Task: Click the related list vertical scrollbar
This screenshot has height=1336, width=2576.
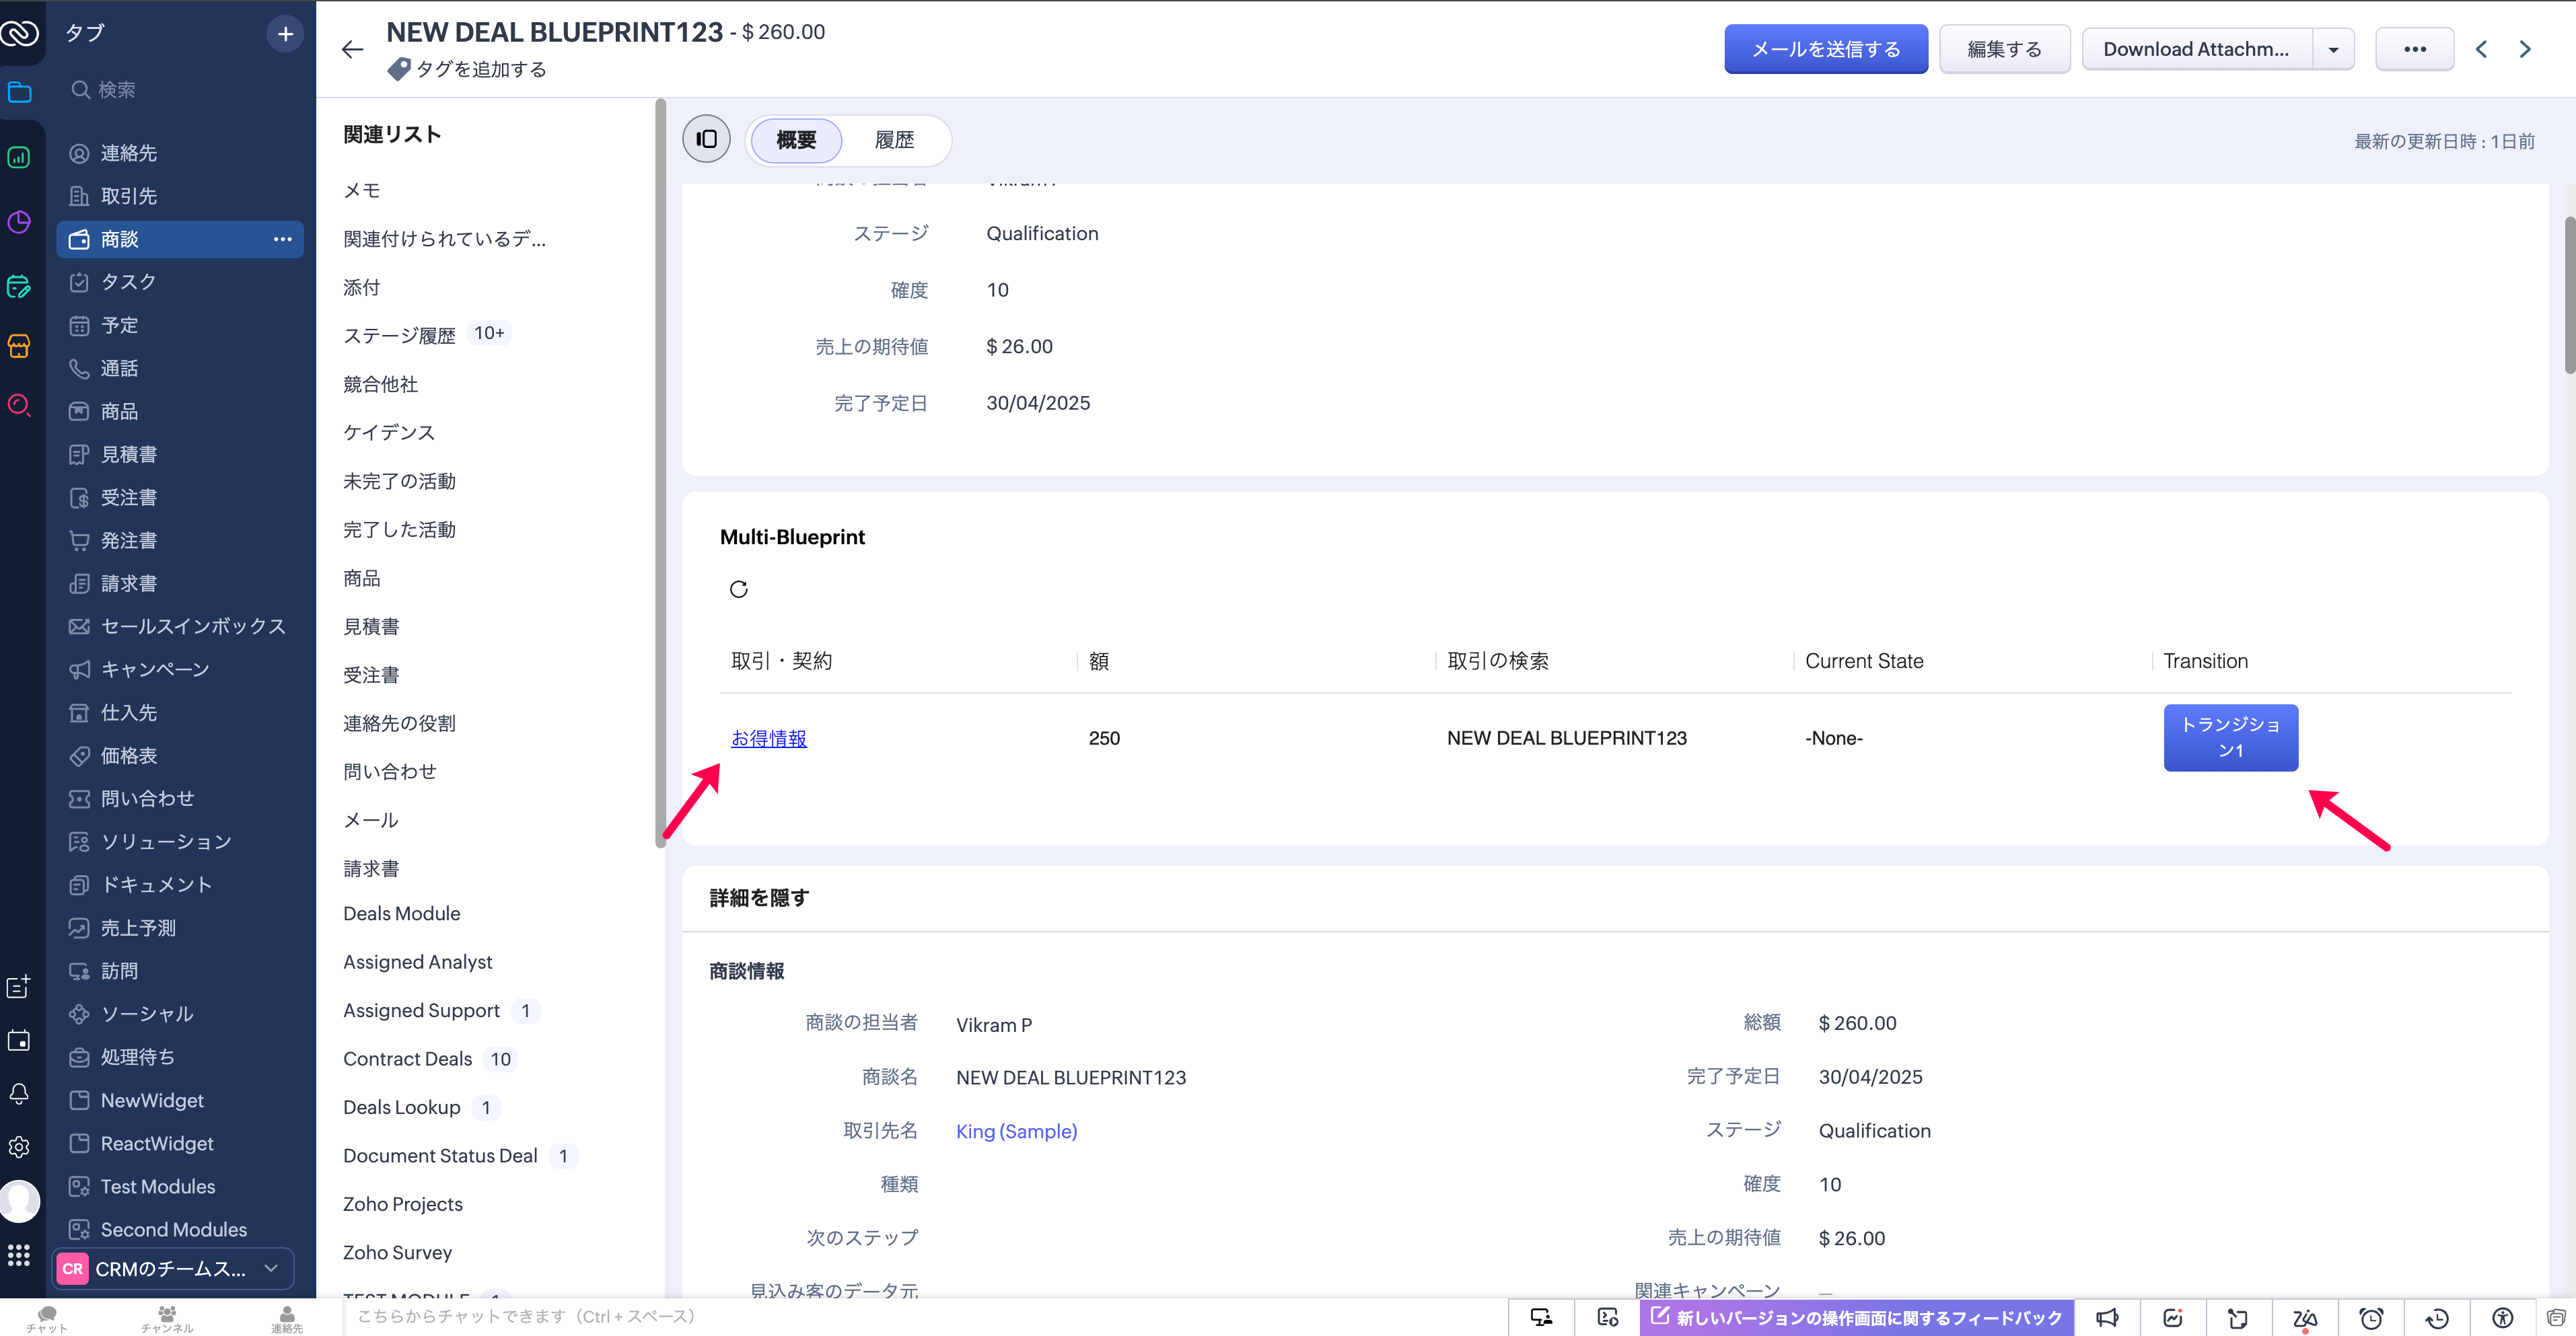Action: pos(660,470)
